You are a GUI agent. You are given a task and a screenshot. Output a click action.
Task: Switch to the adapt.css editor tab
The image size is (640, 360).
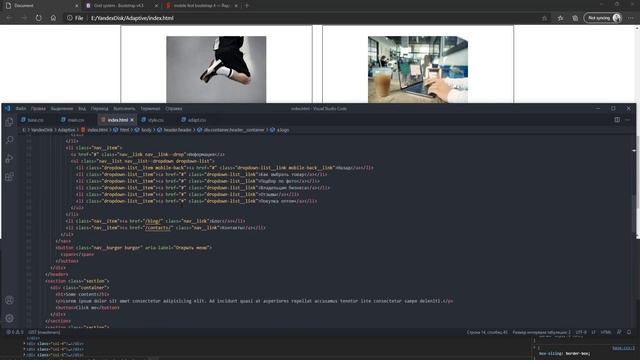point(196,120)
